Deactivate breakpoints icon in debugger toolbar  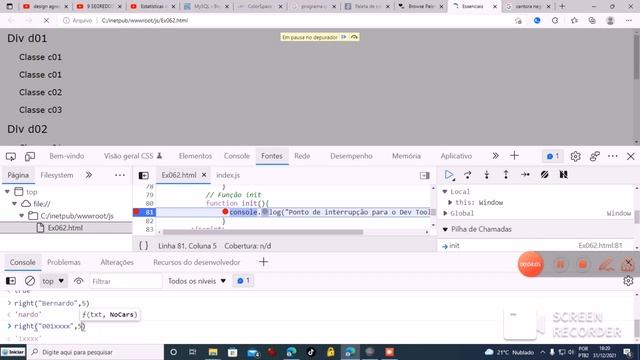(544, 175)
